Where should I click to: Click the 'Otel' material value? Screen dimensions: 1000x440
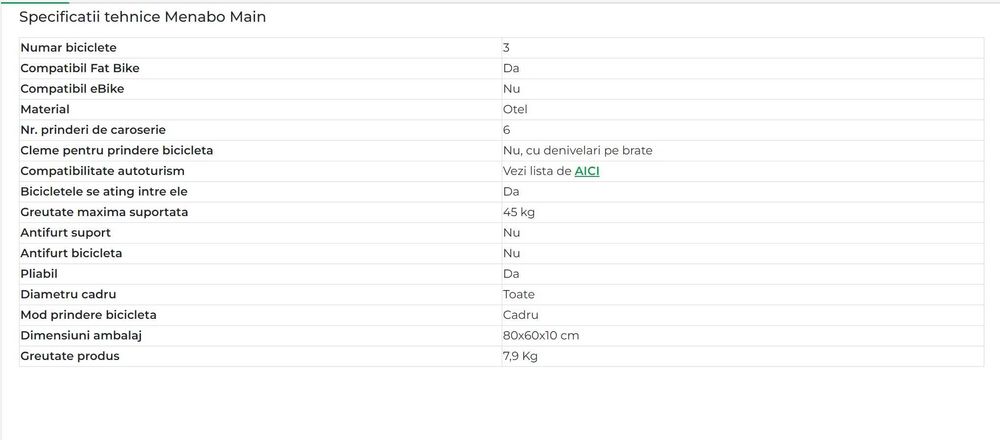515,109
